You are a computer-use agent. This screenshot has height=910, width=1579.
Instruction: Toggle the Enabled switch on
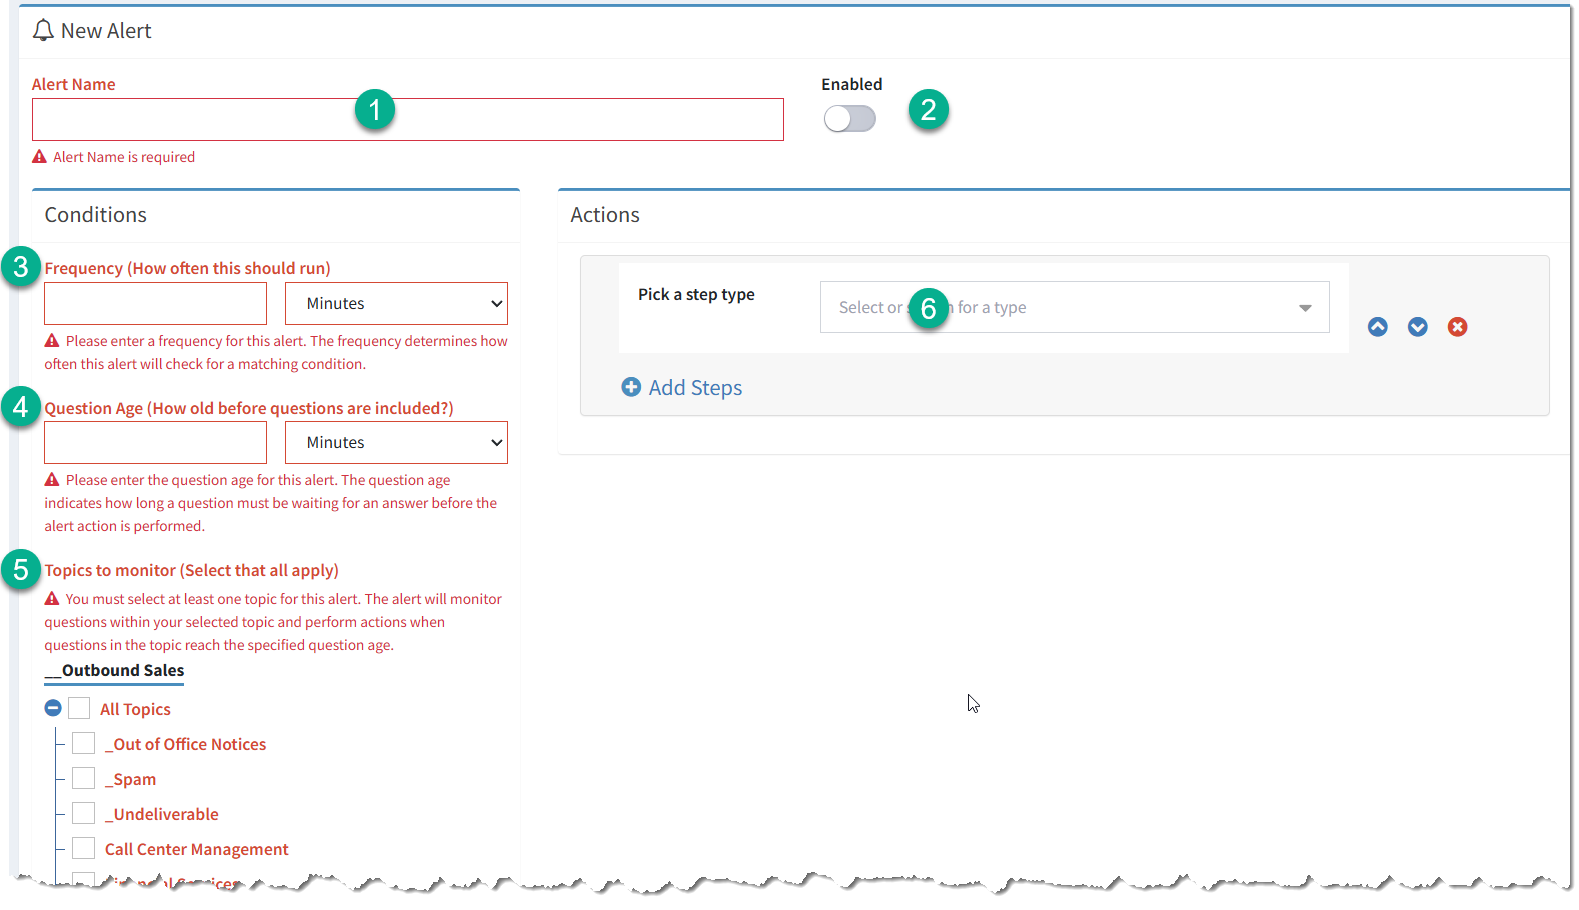coord(849,119)
